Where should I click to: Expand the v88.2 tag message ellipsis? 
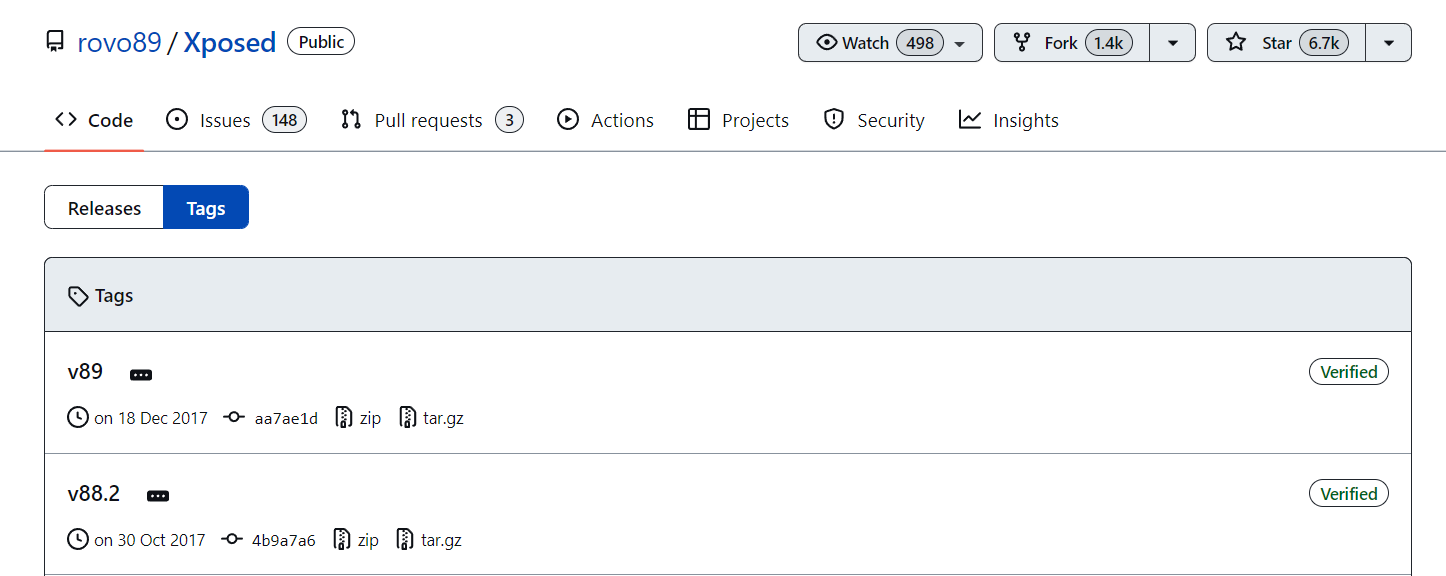[158, 496]
